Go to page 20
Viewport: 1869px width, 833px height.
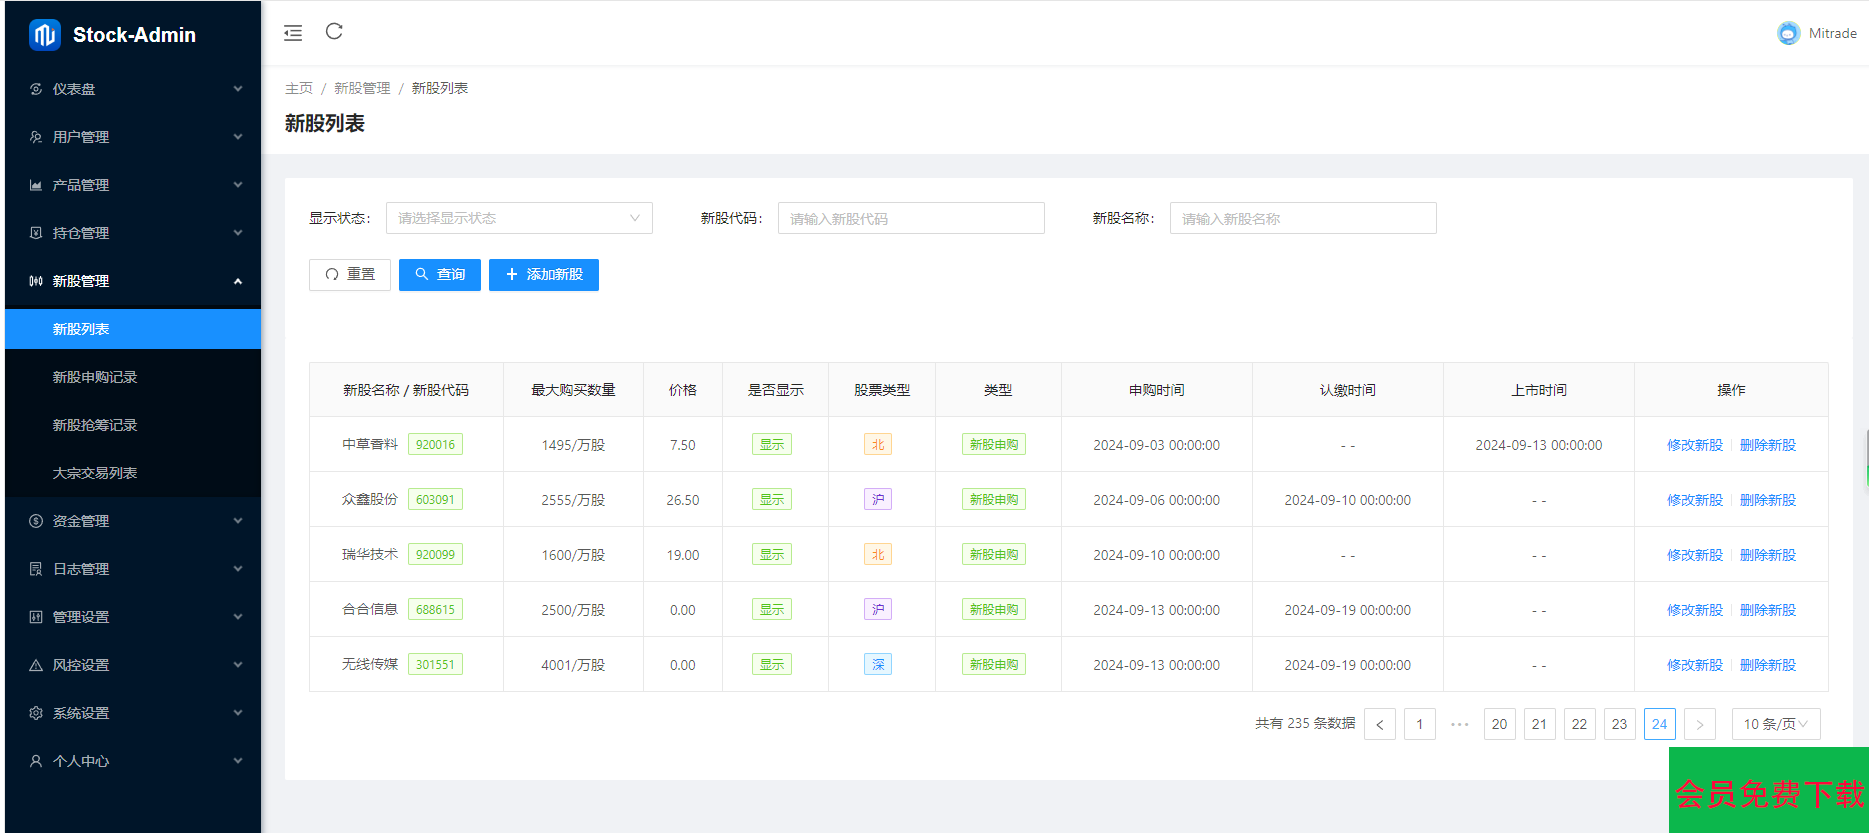click(x=1500, y=724)
